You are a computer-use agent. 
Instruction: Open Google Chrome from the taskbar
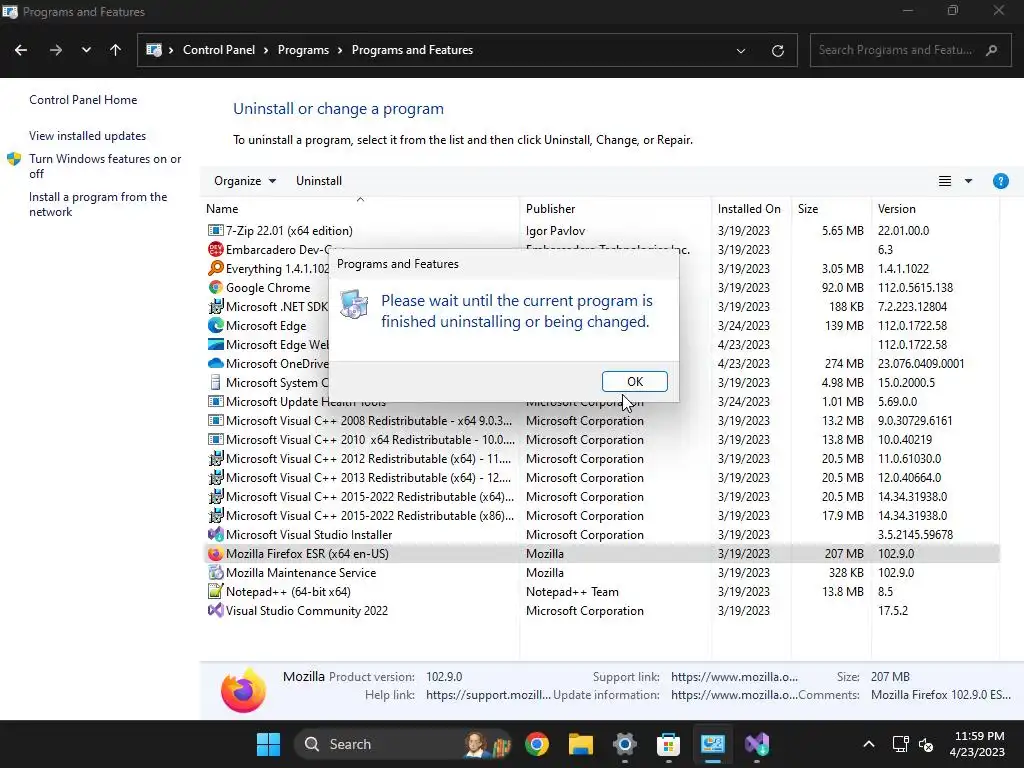pyautogui.click(x=537, y=744)
